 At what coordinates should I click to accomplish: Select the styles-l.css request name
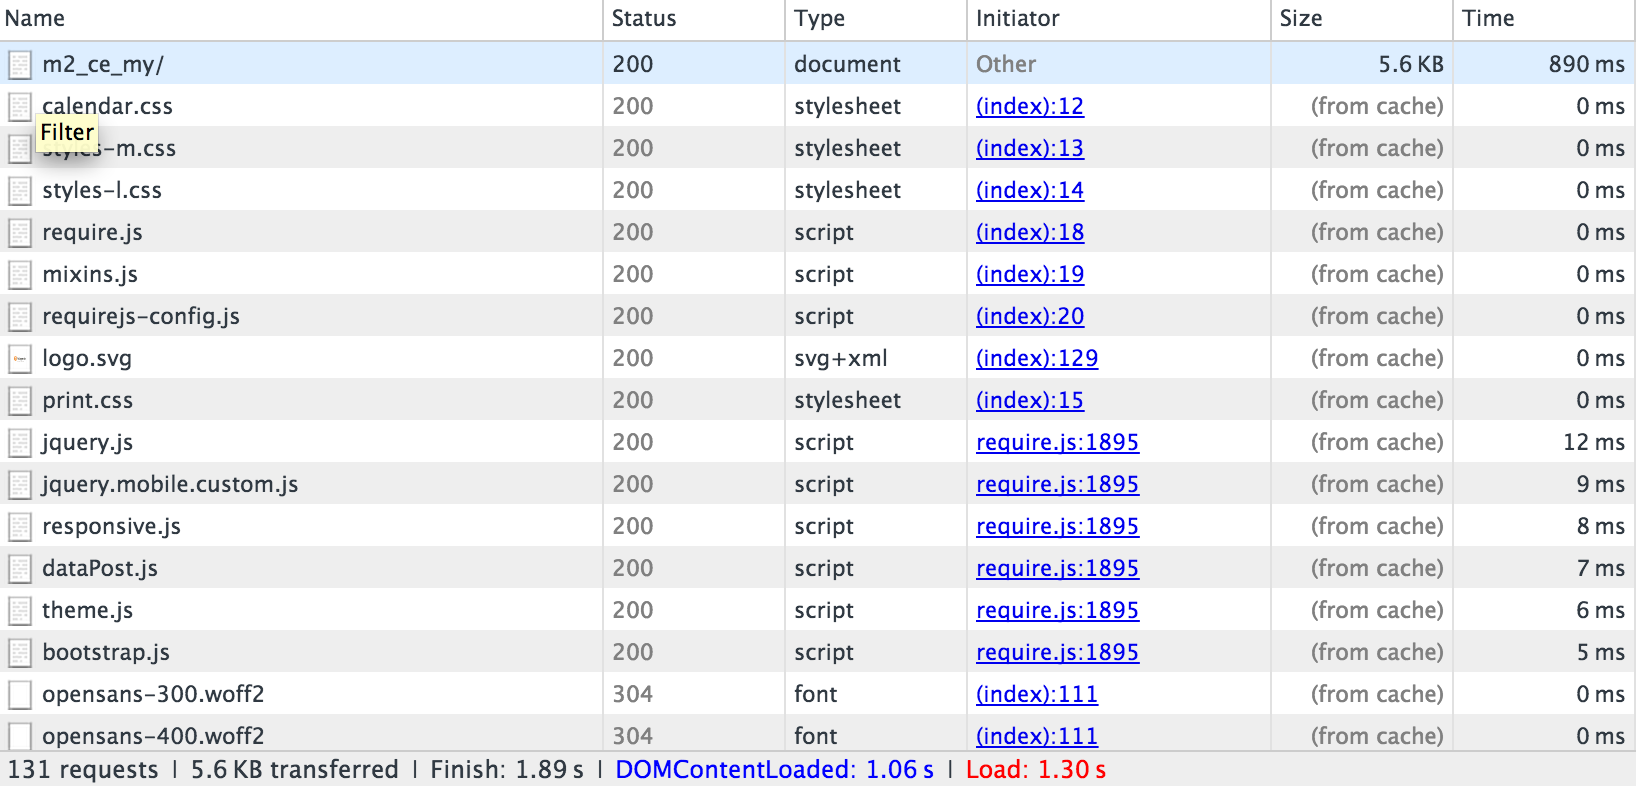pyautogui.click(x=102, y=190)
